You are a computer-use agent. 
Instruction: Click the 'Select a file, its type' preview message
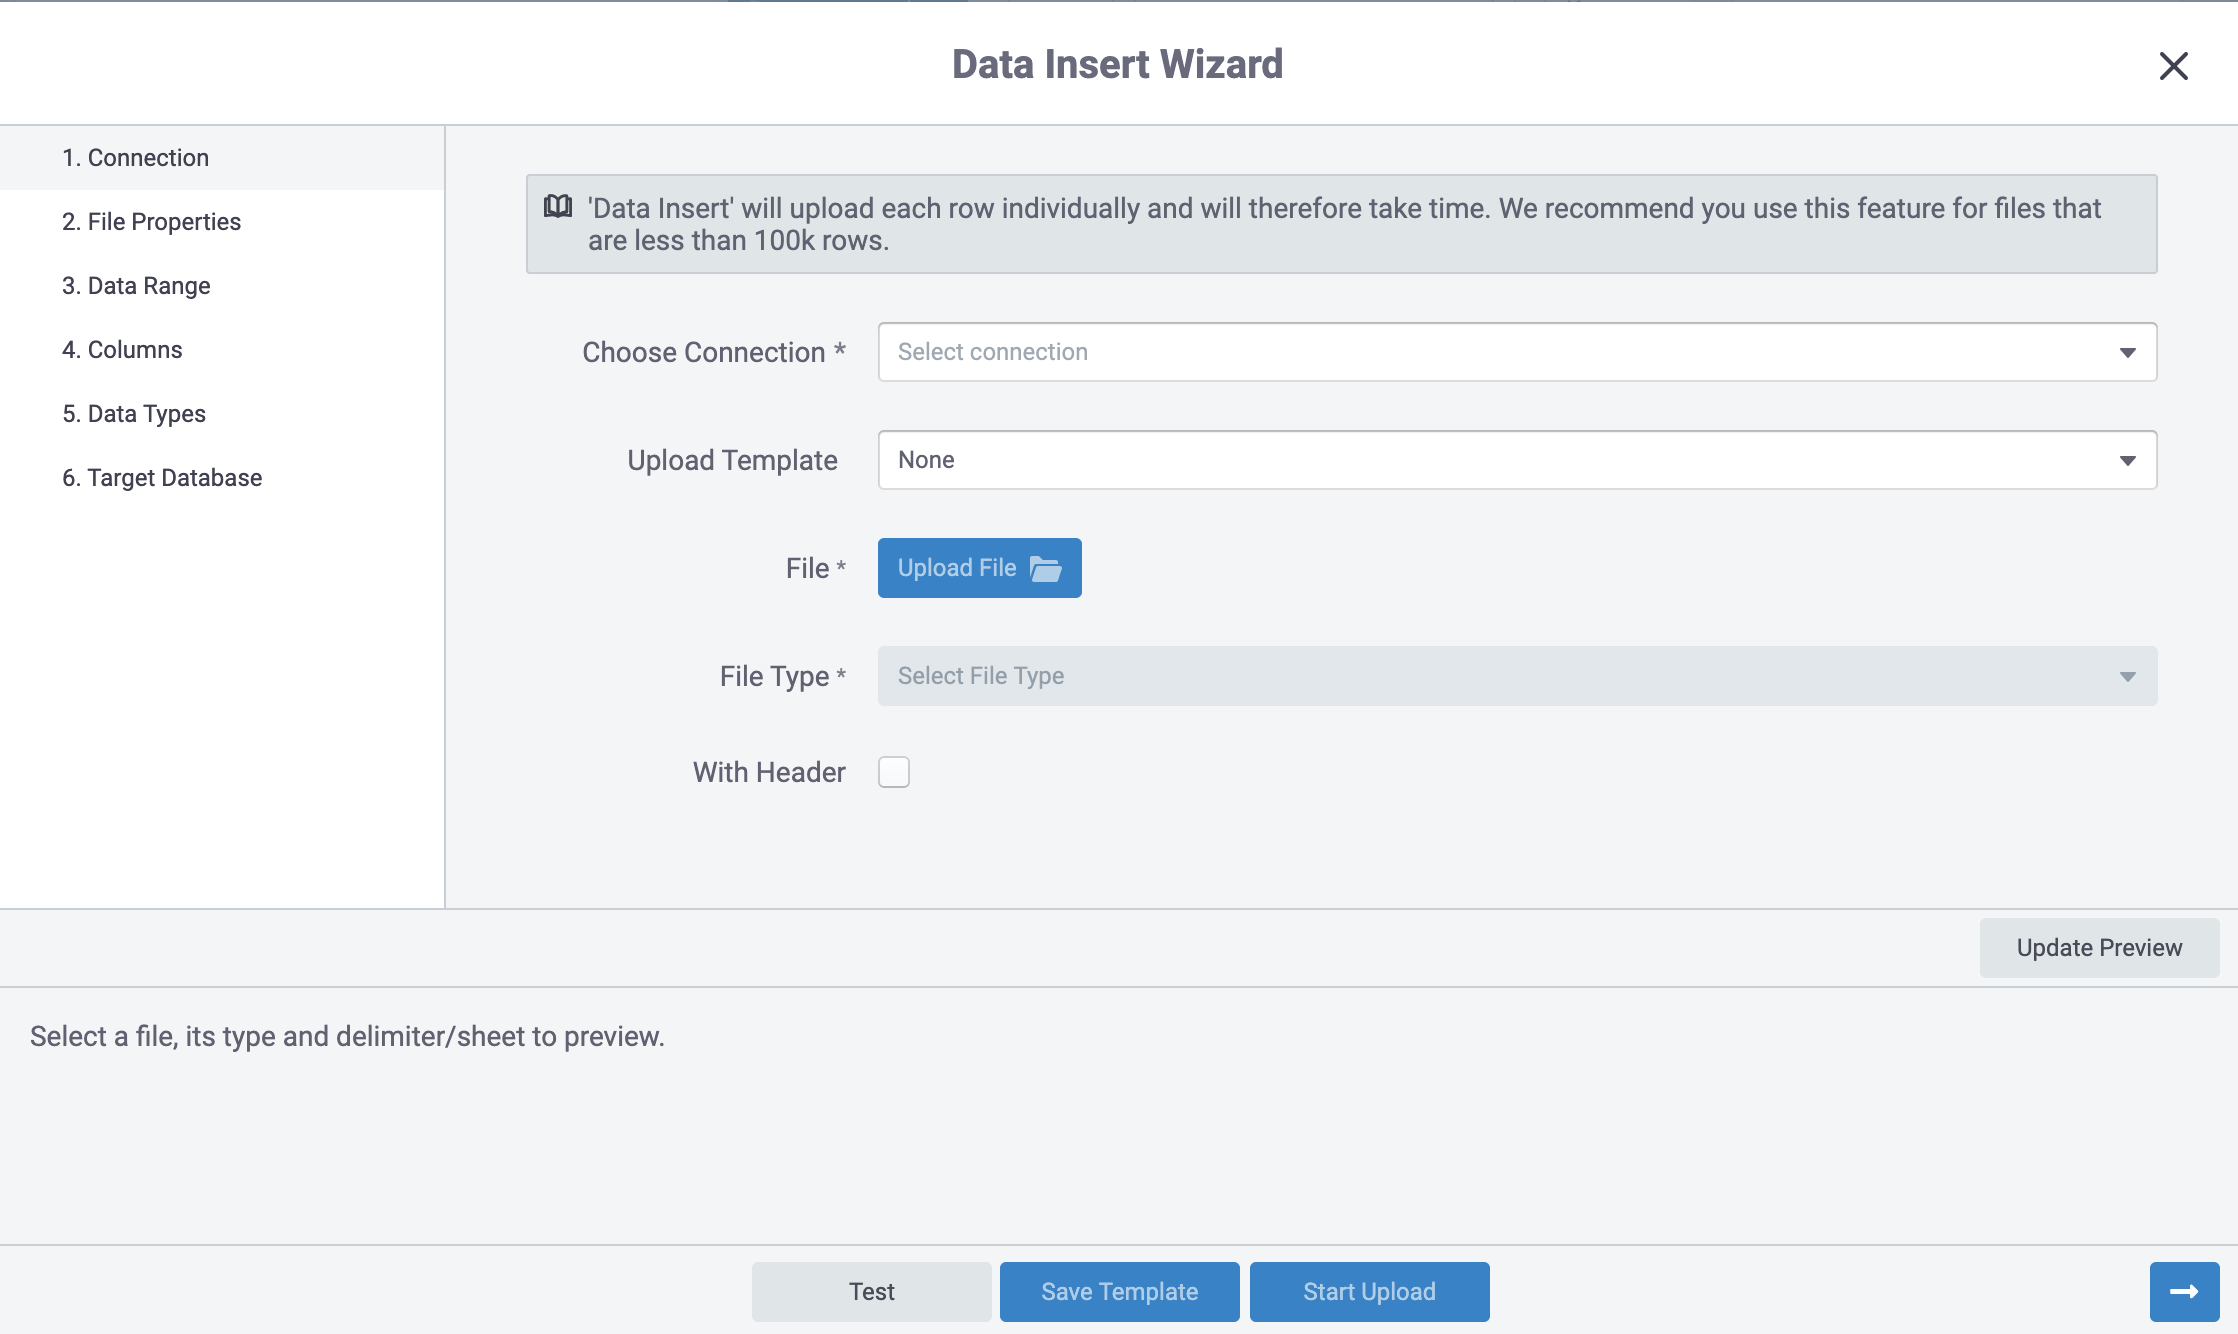click(347, 1036)
